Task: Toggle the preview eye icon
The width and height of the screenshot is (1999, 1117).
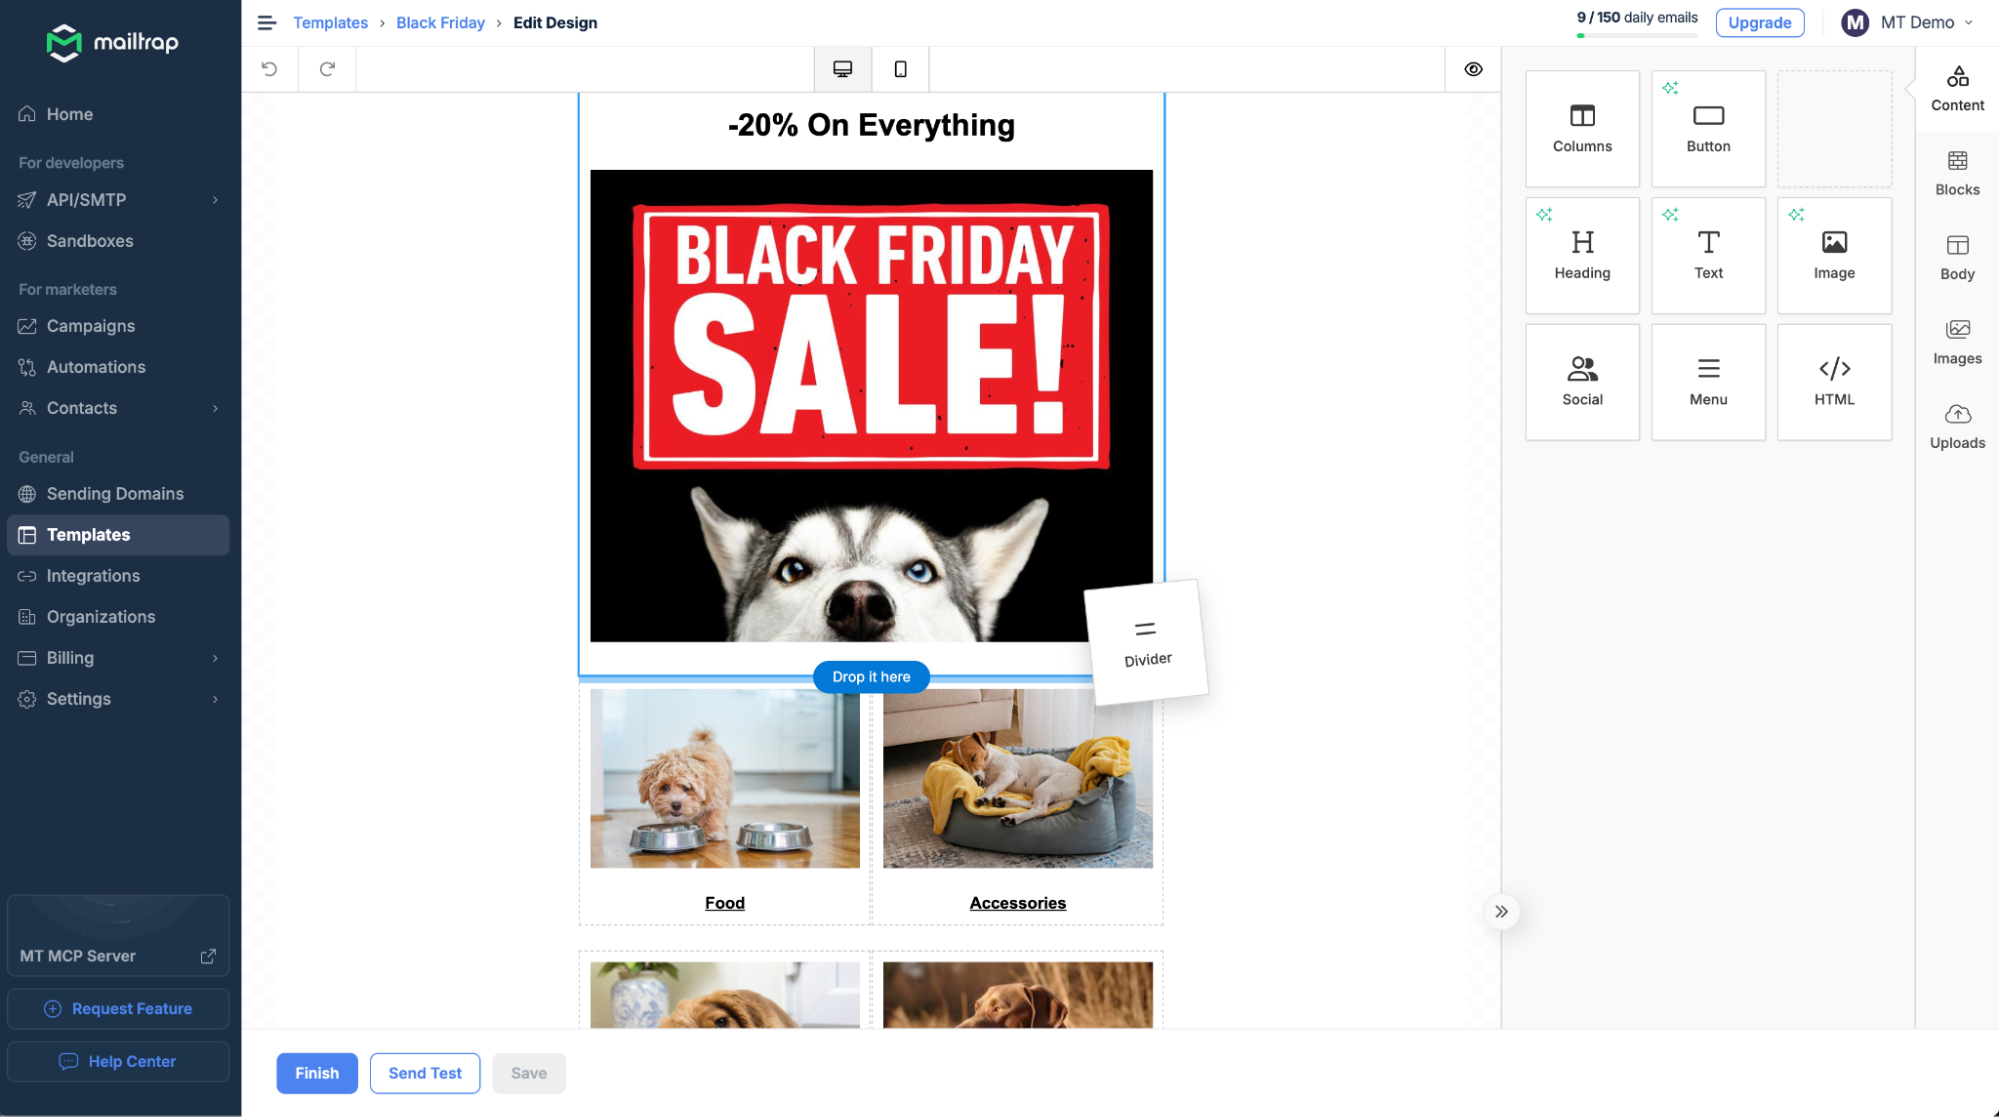Action: point(1473,69)
